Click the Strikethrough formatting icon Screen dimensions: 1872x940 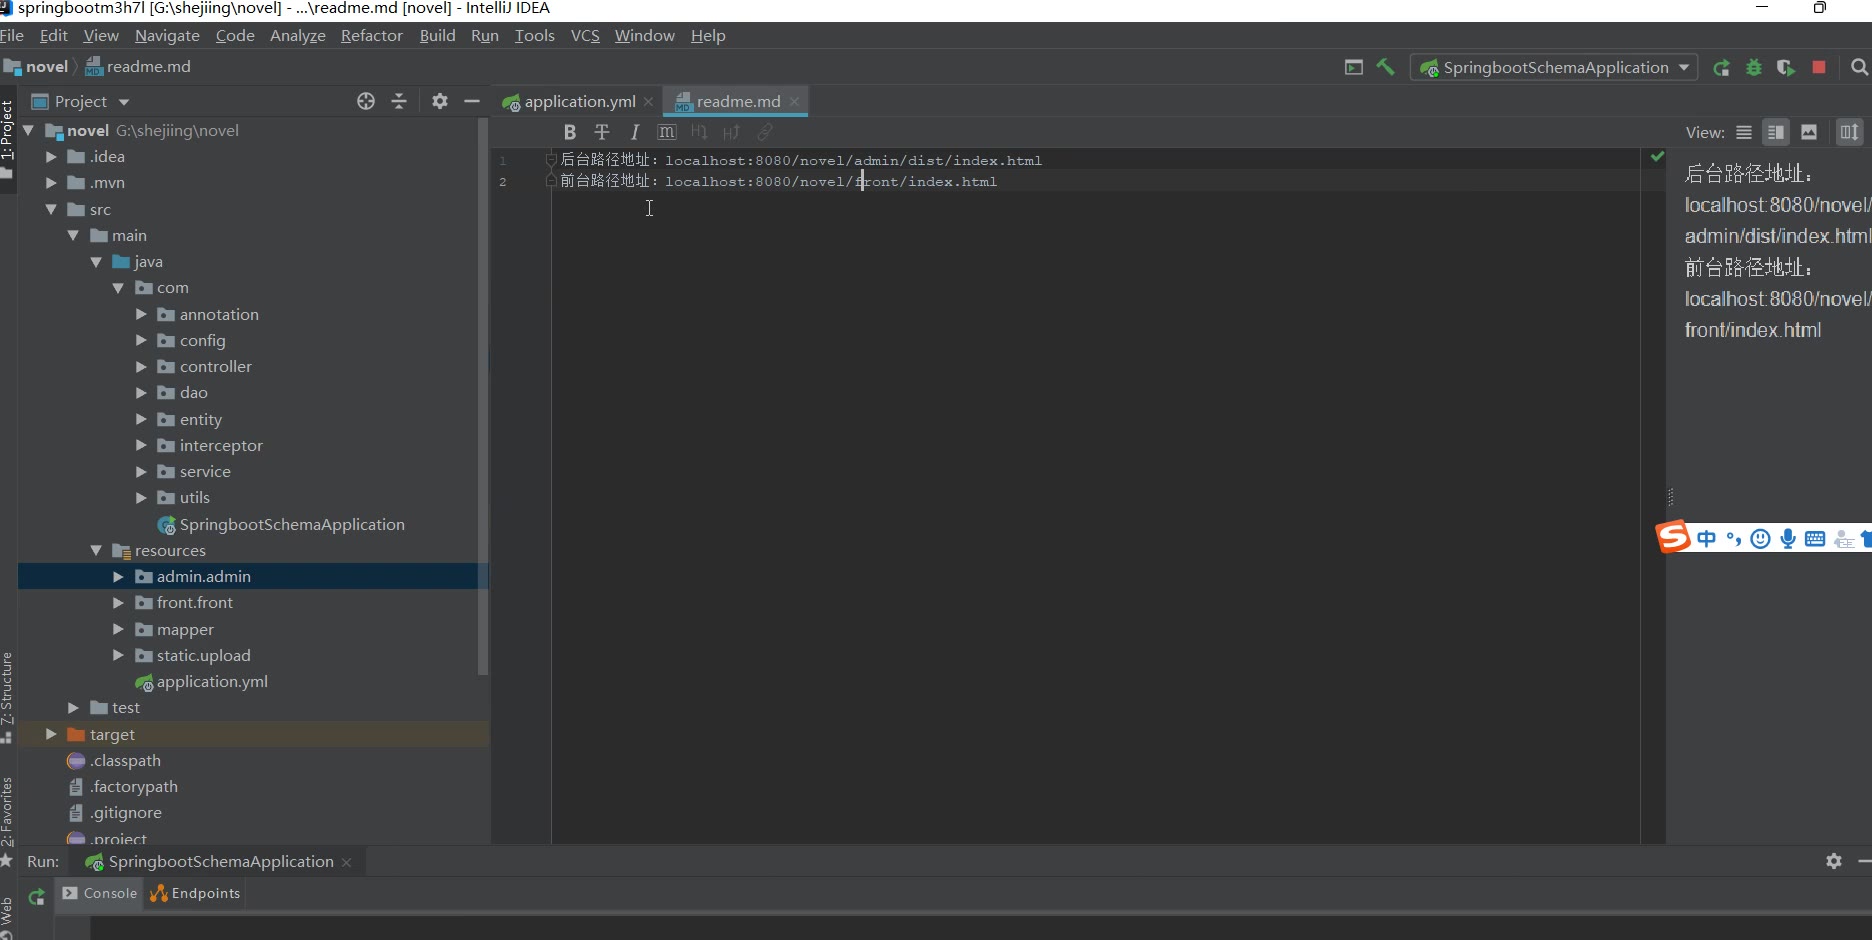(602, 132)
